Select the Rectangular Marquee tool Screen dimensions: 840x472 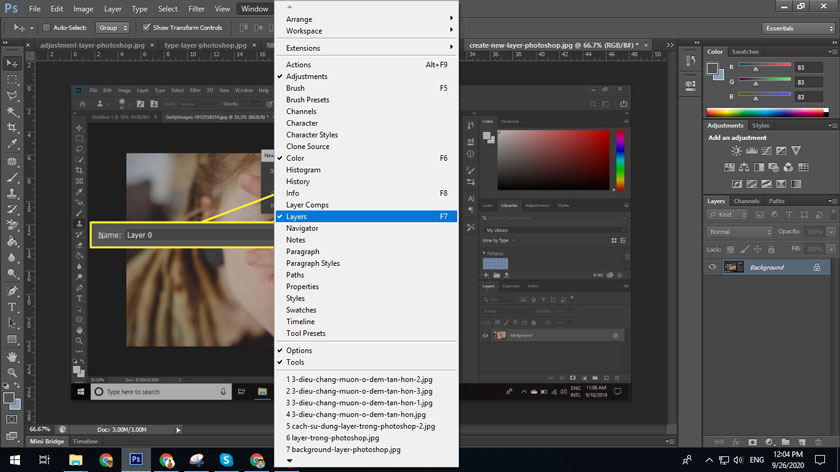[12, 80]
